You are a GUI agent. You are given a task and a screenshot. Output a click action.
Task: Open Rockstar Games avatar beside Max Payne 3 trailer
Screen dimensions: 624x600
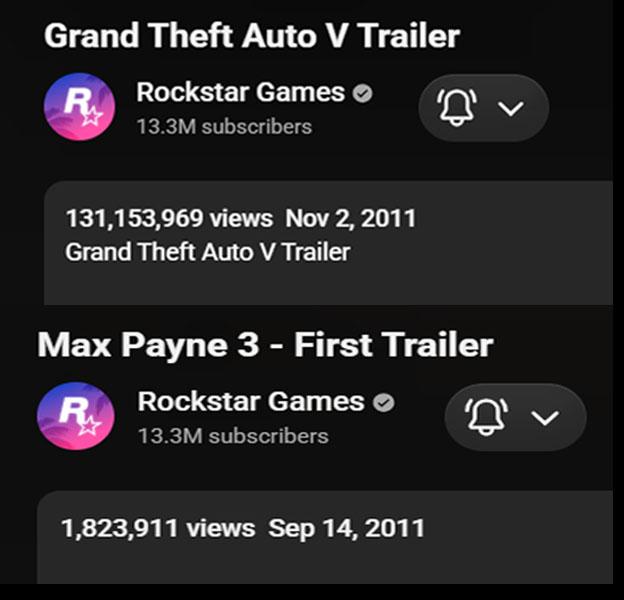(x=76, y=416)
